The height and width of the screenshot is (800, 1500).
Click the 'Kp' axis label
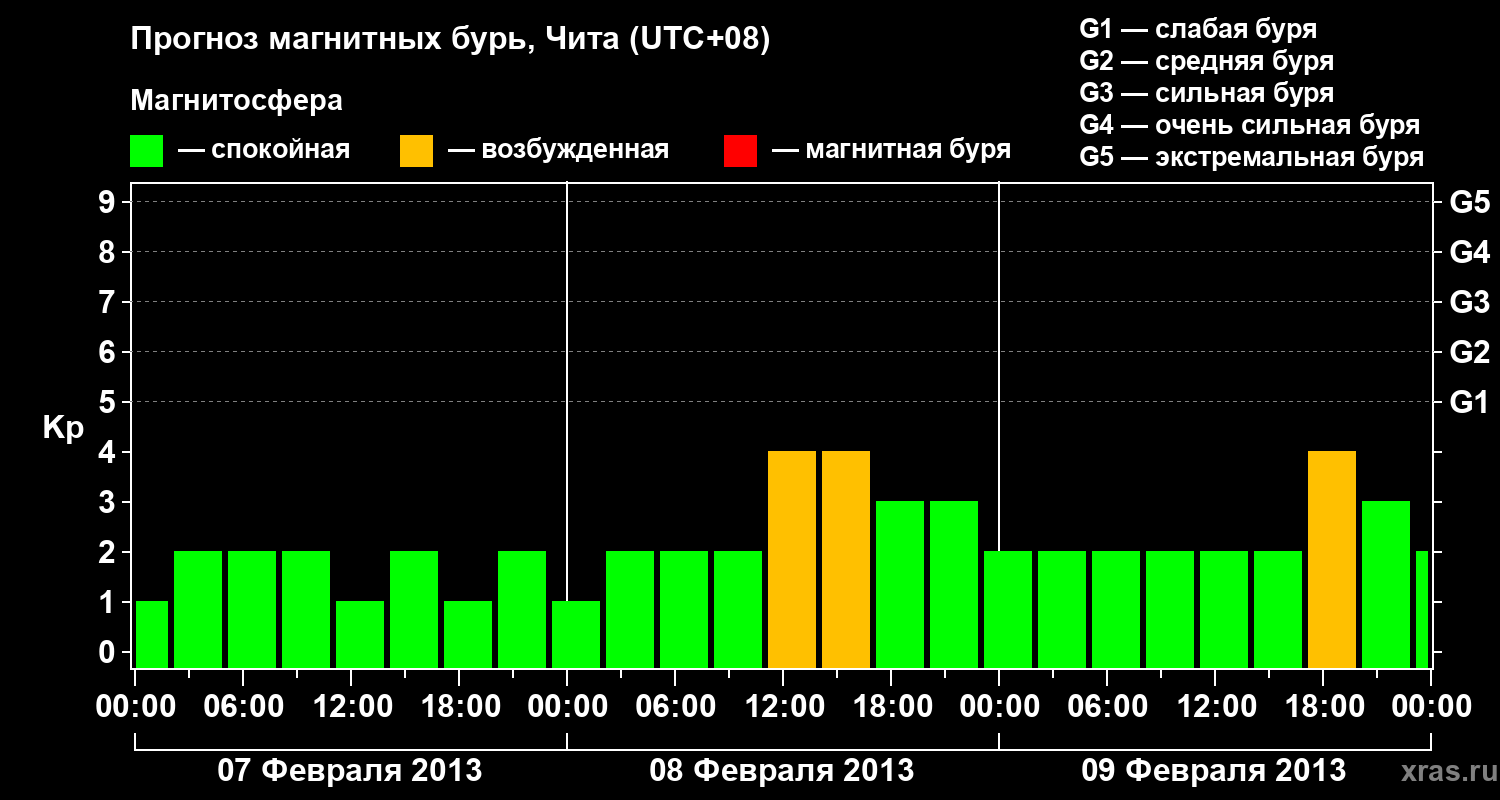point(63,427)
